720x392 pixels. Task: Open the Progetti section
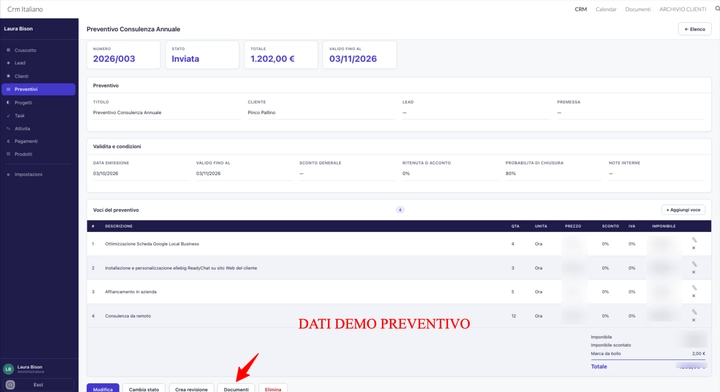(x=23, y=103)
